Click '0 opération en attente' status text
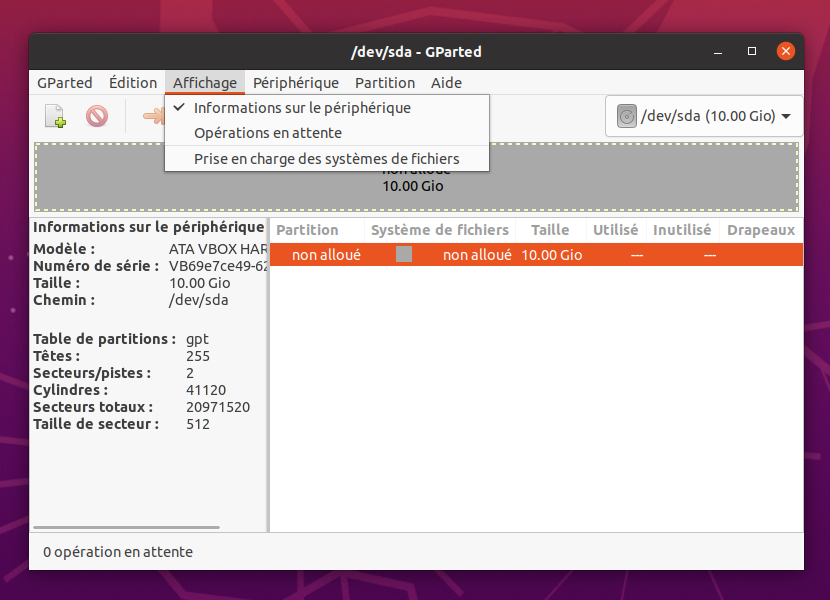Image resolution: width=830 pixels, height=600 pixels. [x=118, y=552]
